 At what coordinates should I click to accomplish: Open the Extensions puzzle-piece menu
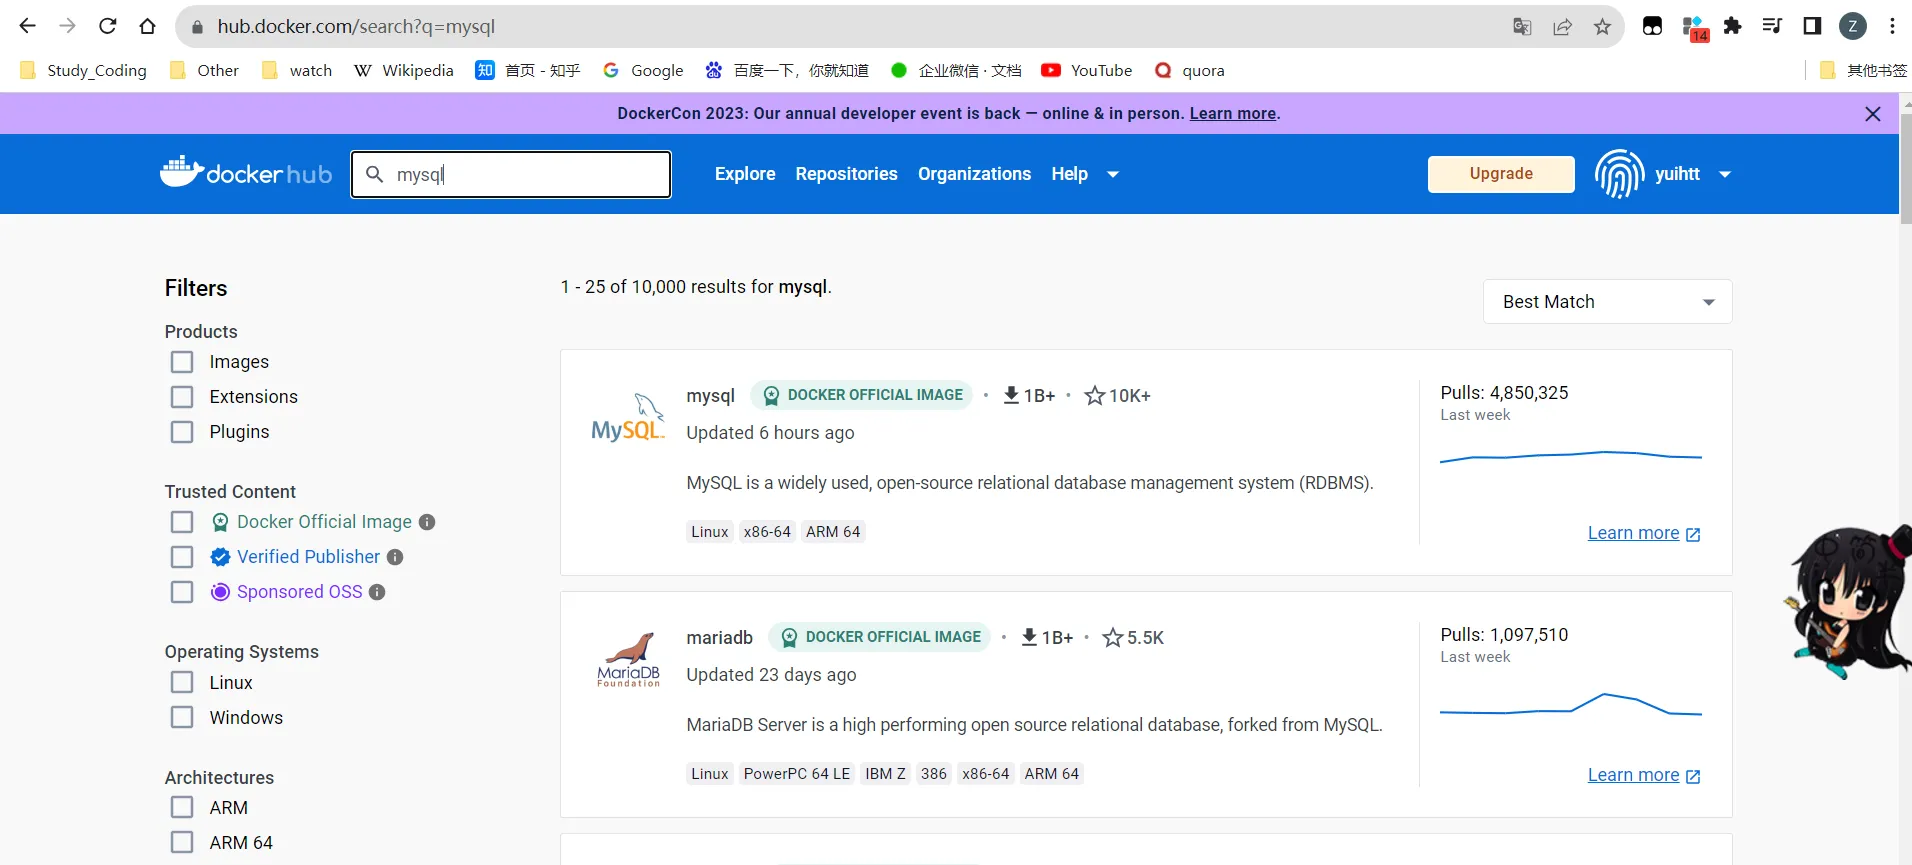click(1732, 27)
